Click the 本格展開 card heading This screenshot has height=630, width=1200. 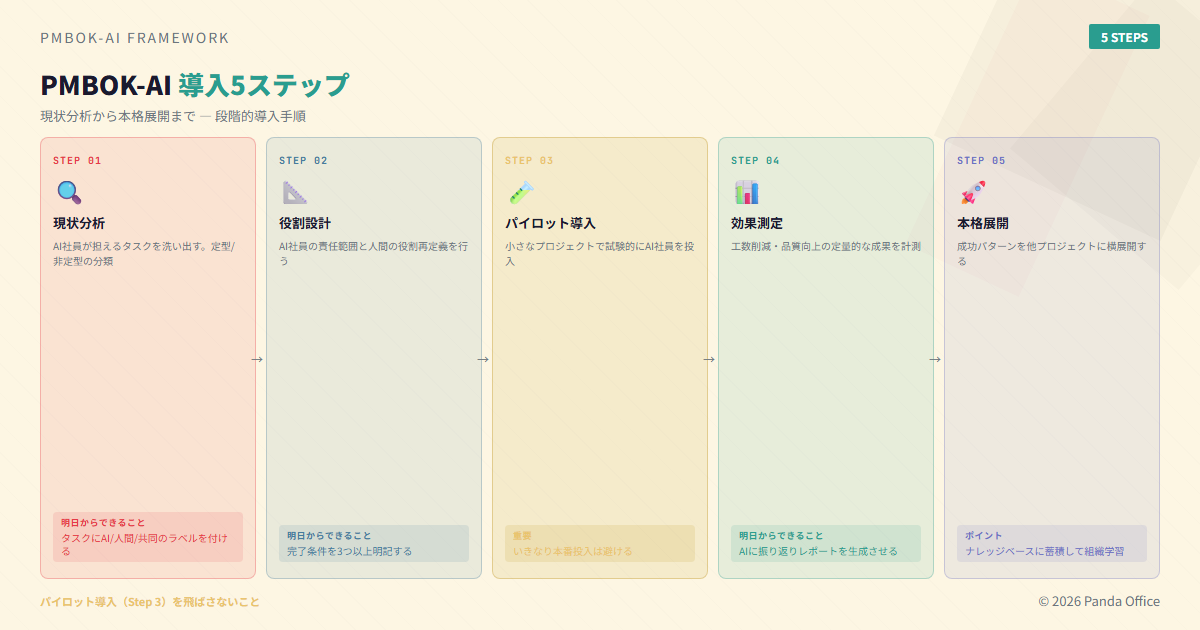point(983,223)
